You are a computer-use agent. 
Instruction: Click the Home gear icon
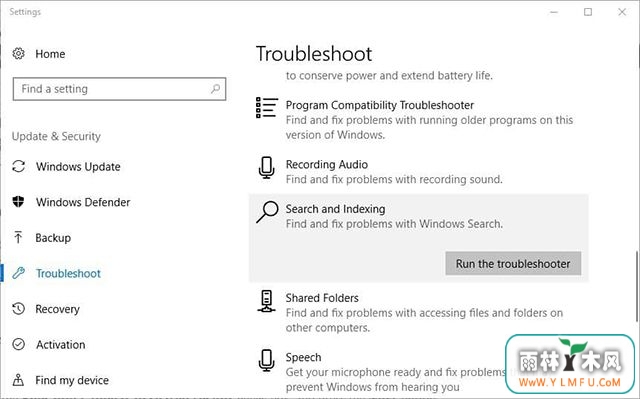18,53
